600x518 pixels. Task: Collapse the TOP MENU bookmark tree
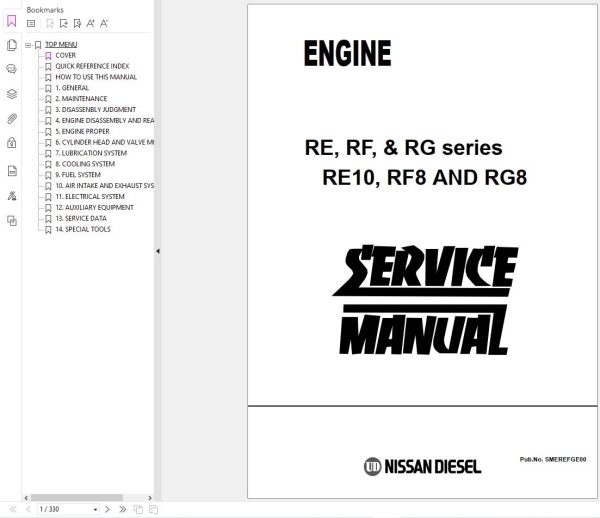[28, 45]
